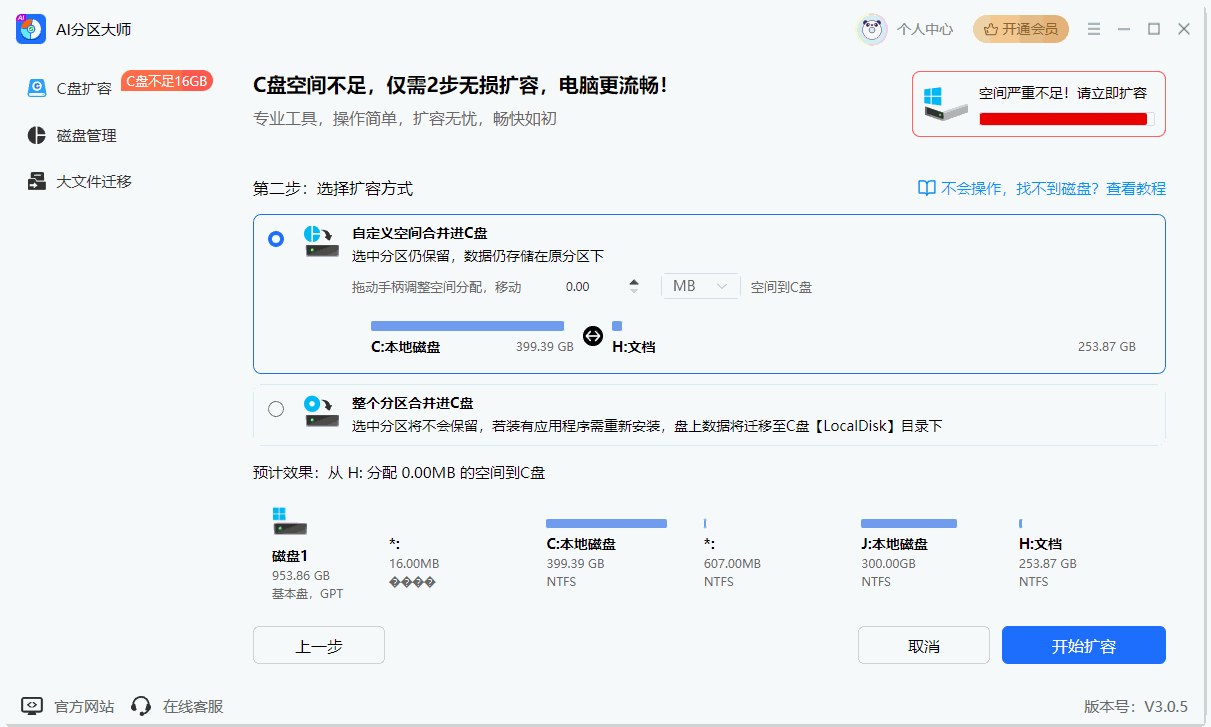Click the H:文档 disk icon in the overview
The height and width of the screenshot is (727, 1211).
click(x=1021, y=523)
